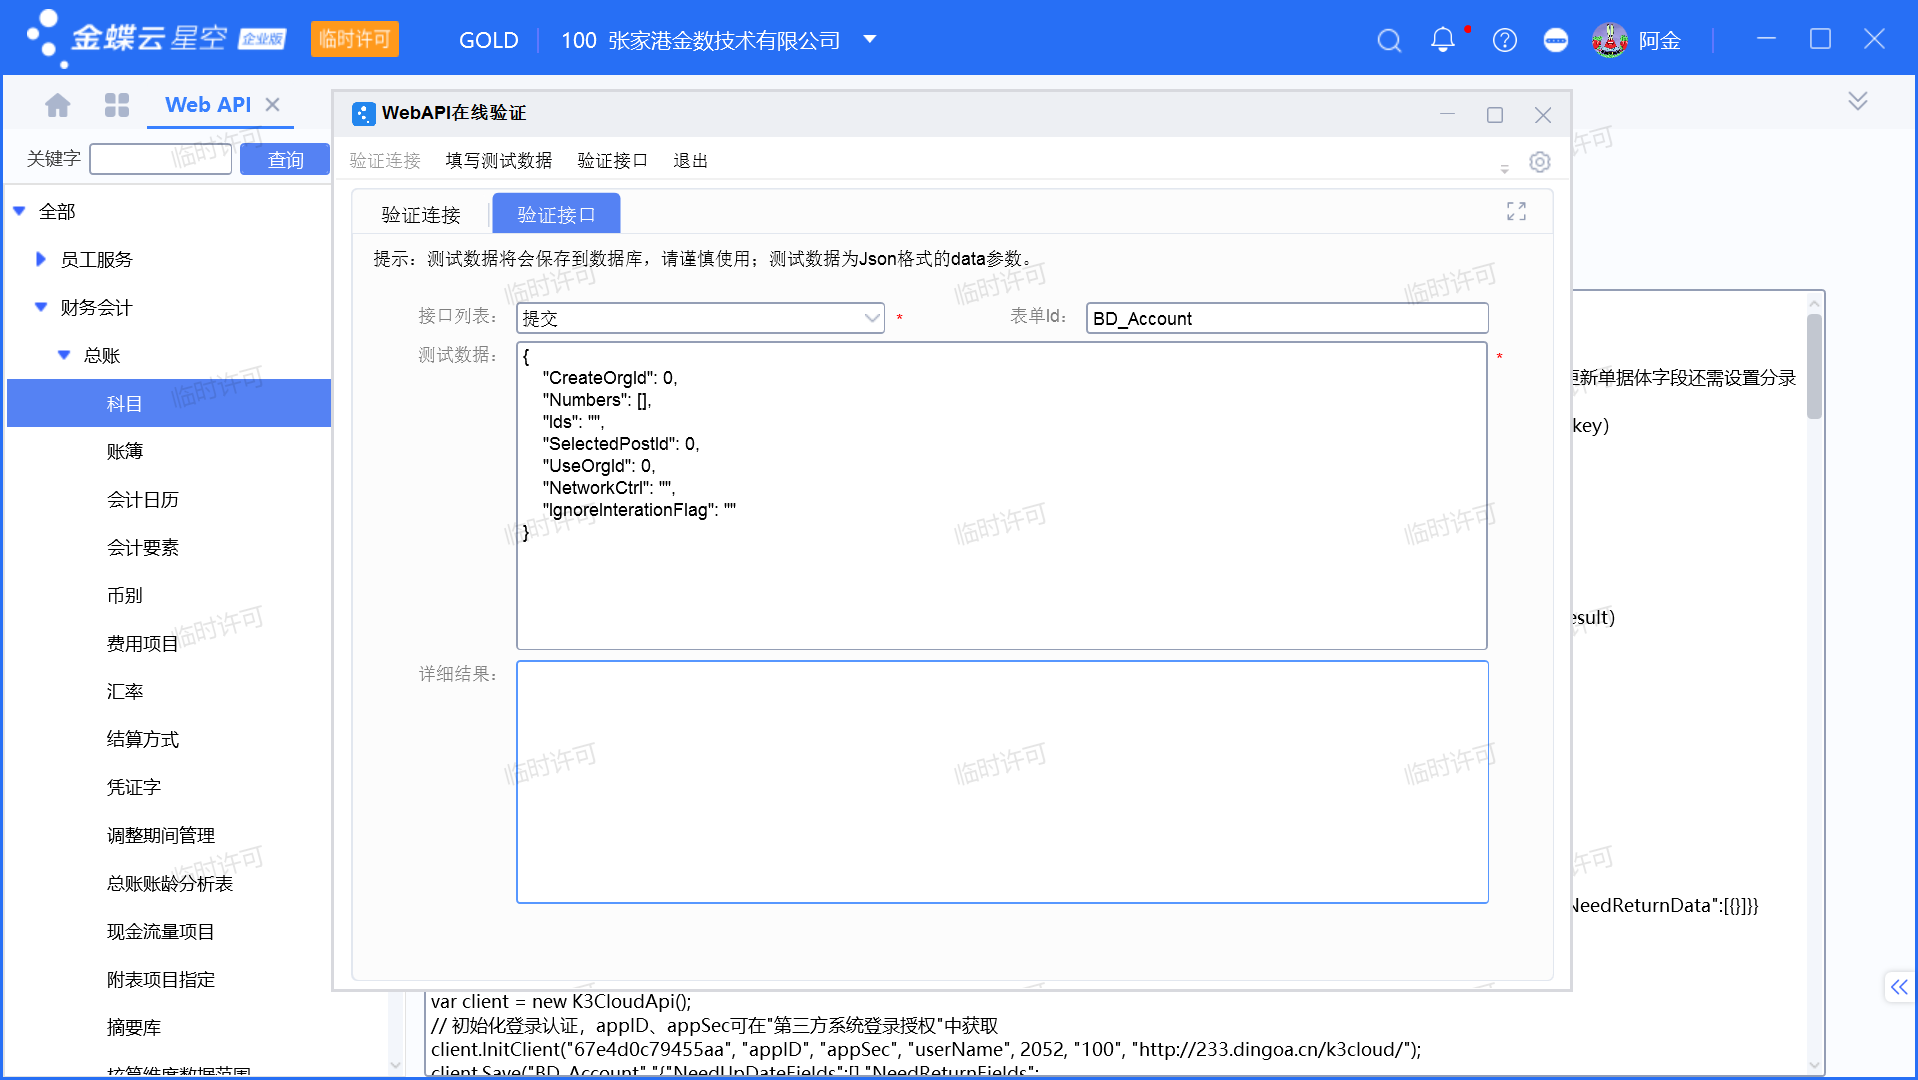Click the right panel vertical scrollbar thumb

[1814, 366]
